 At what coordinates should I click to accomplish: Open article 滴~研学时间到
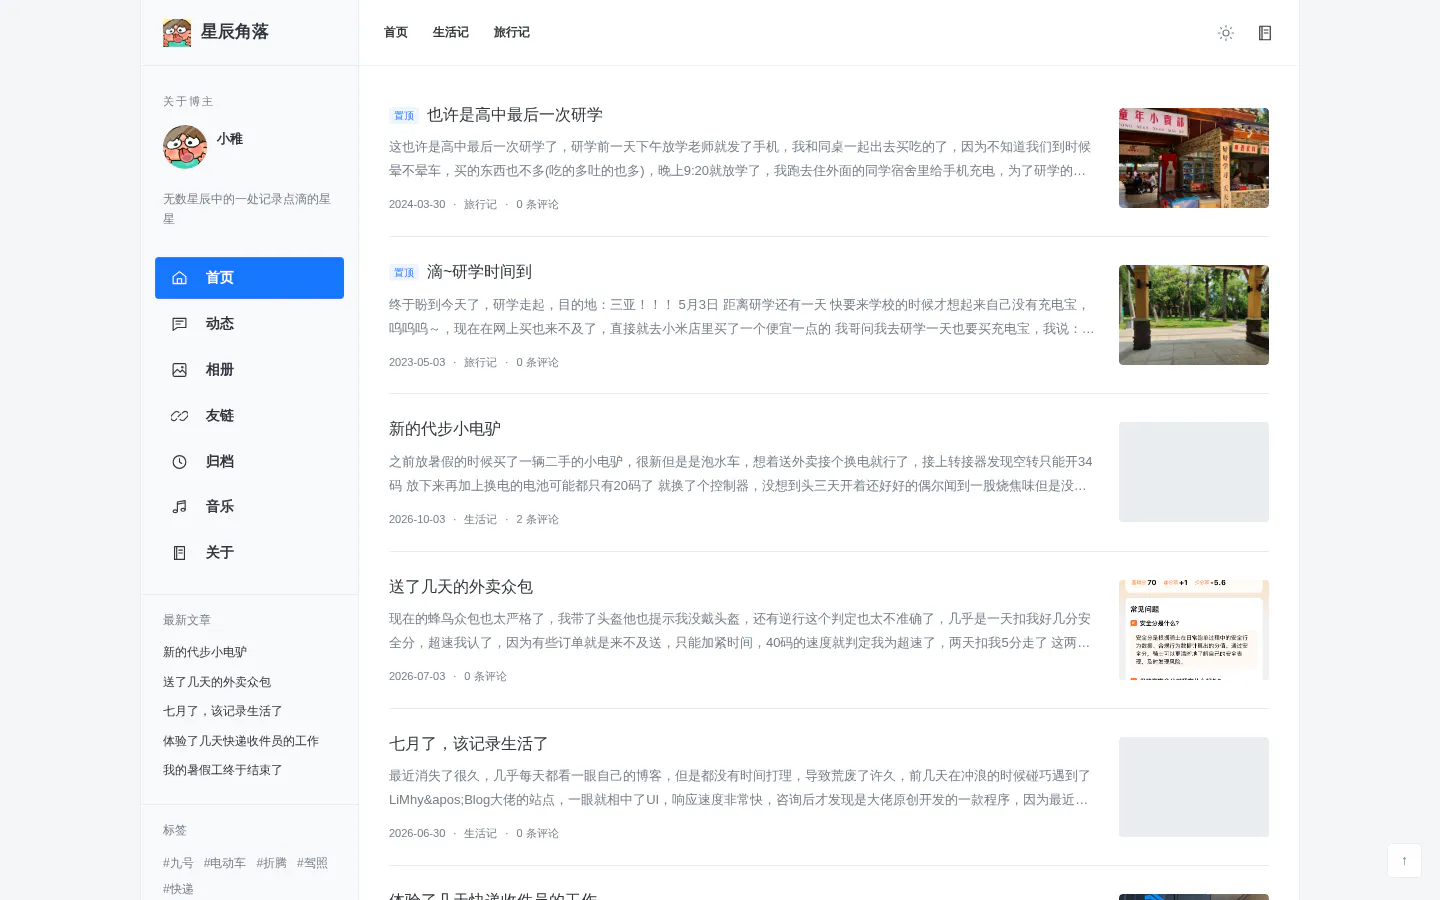pyautogui.click(x=479, y=272)
